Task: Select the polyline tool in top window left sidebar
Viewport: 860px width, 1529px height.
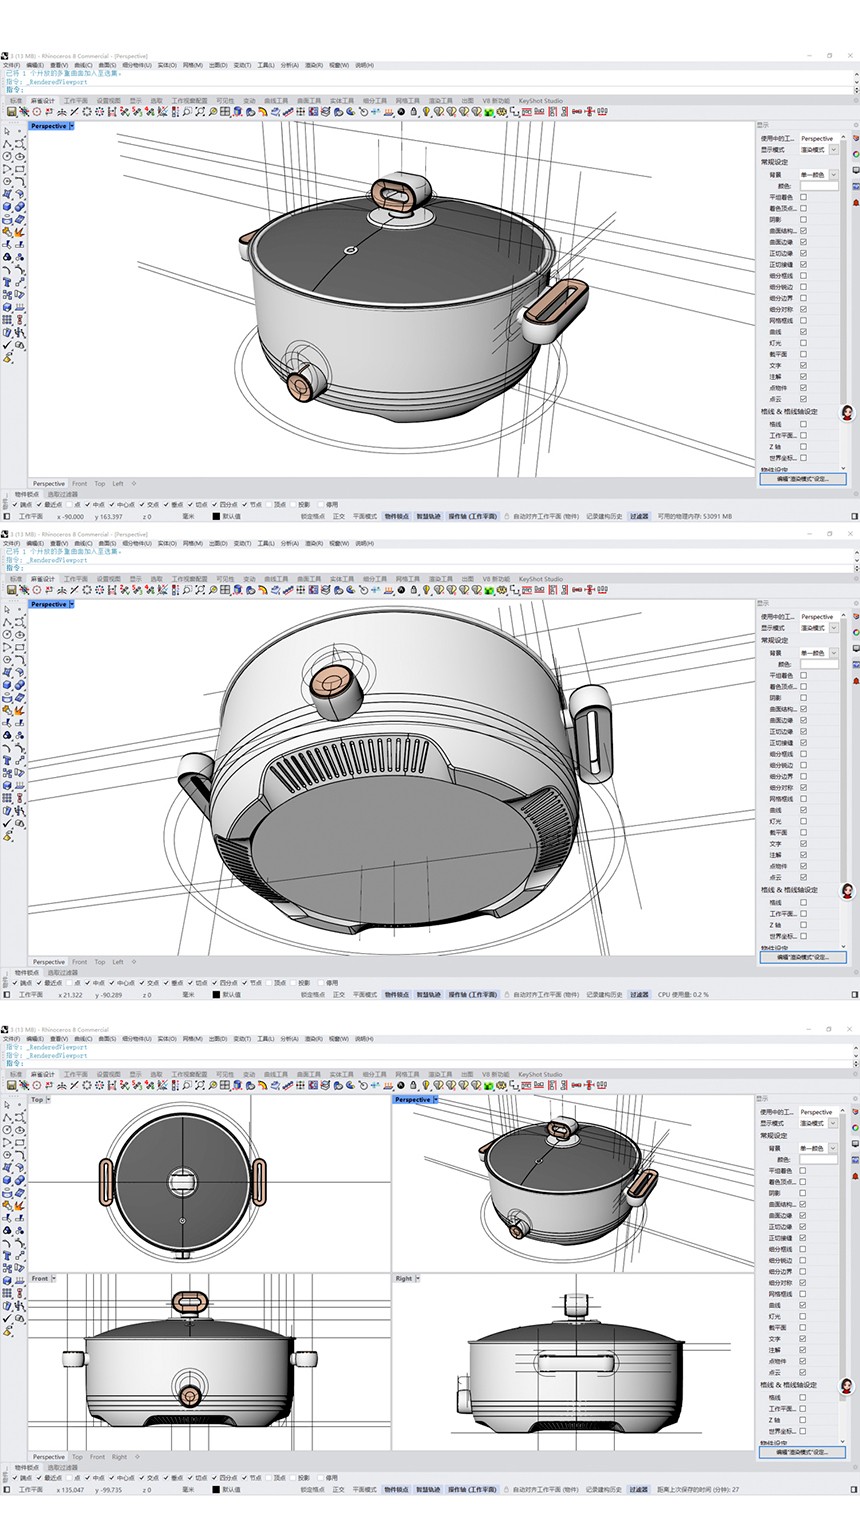Action: (7, 144)
